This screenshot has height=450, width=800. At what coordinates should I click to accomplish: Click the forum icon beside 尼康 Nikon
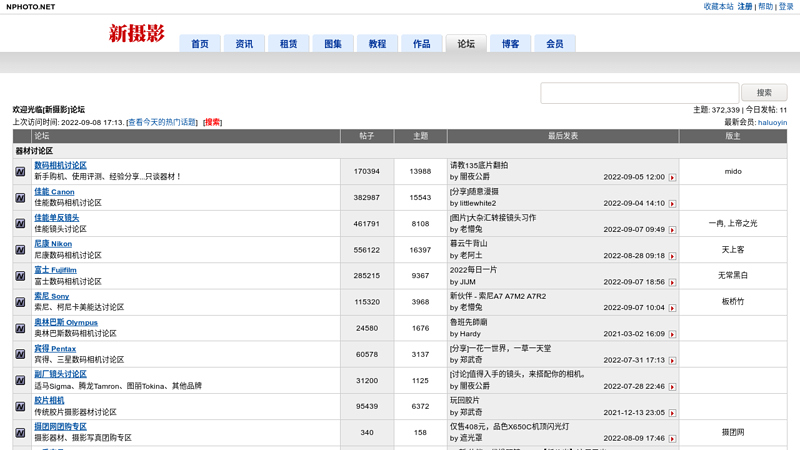coord(20,249)
